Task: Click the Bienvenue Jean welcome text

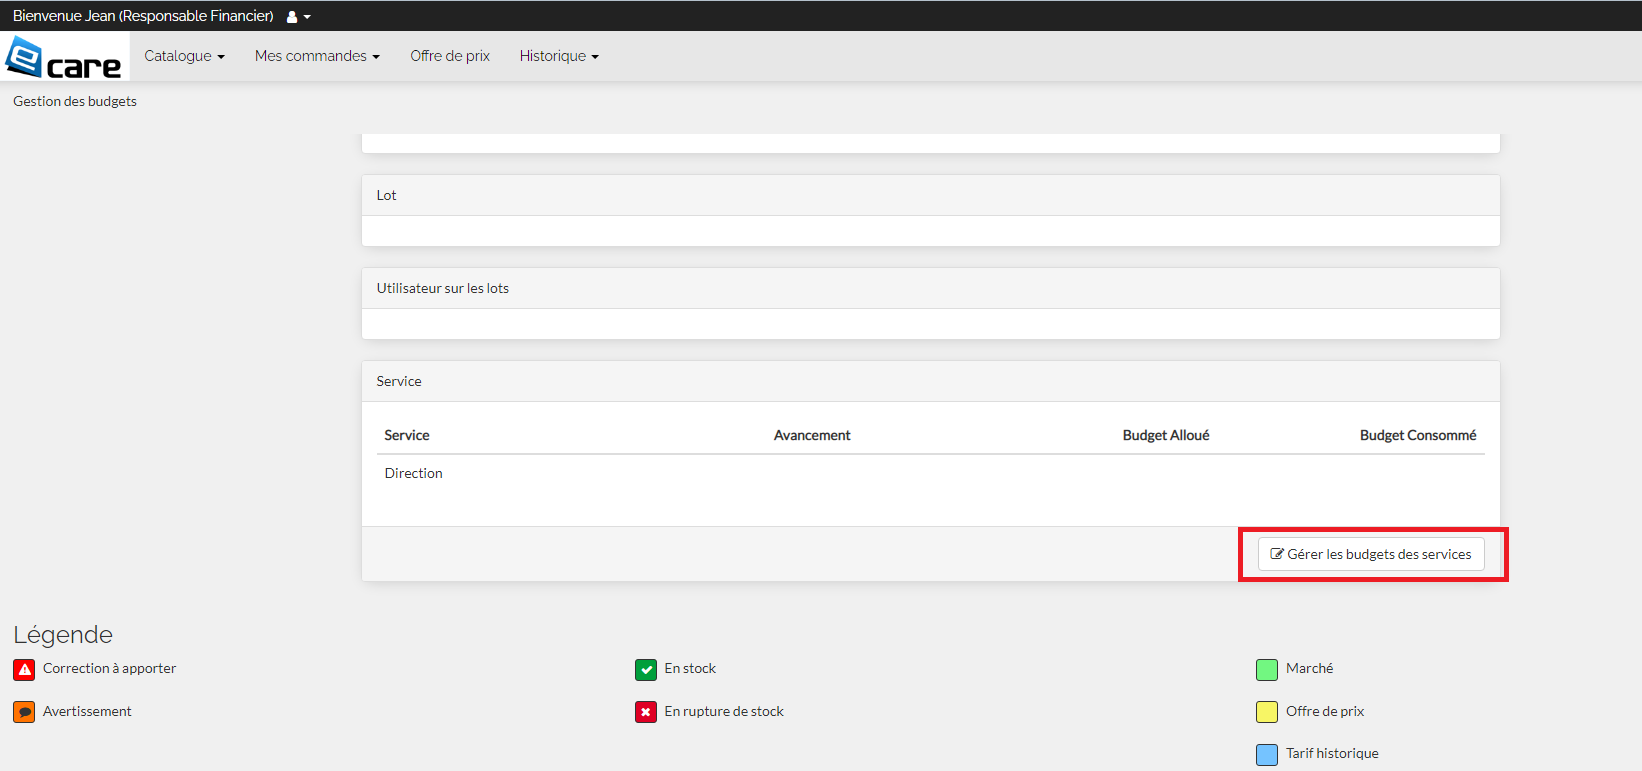Action: pyautogui.click(x=143, y=16)
